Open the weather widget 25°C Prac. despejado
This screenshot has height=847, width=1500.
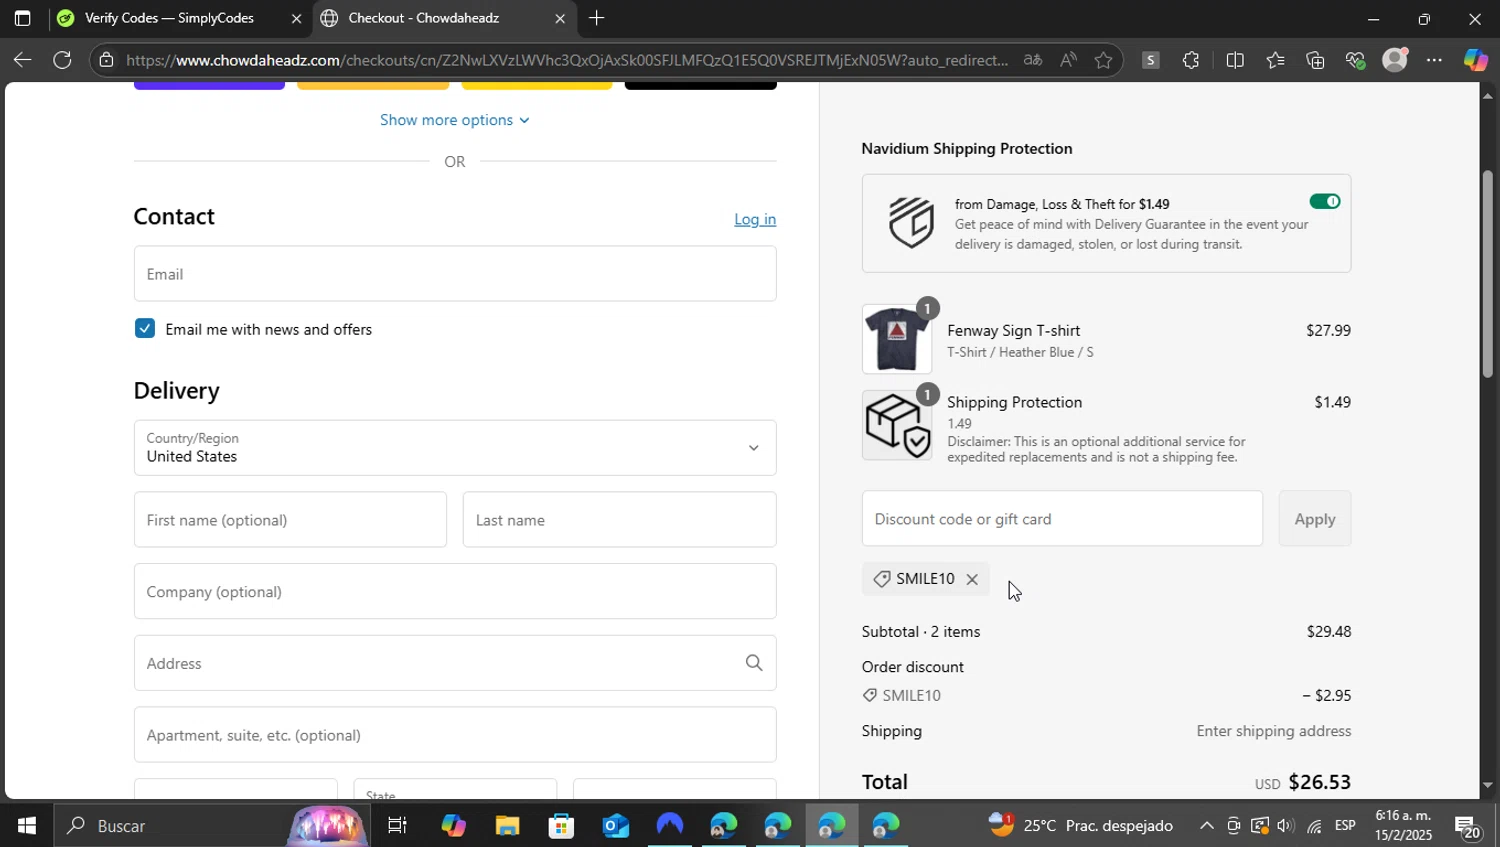pos(1080,826)
